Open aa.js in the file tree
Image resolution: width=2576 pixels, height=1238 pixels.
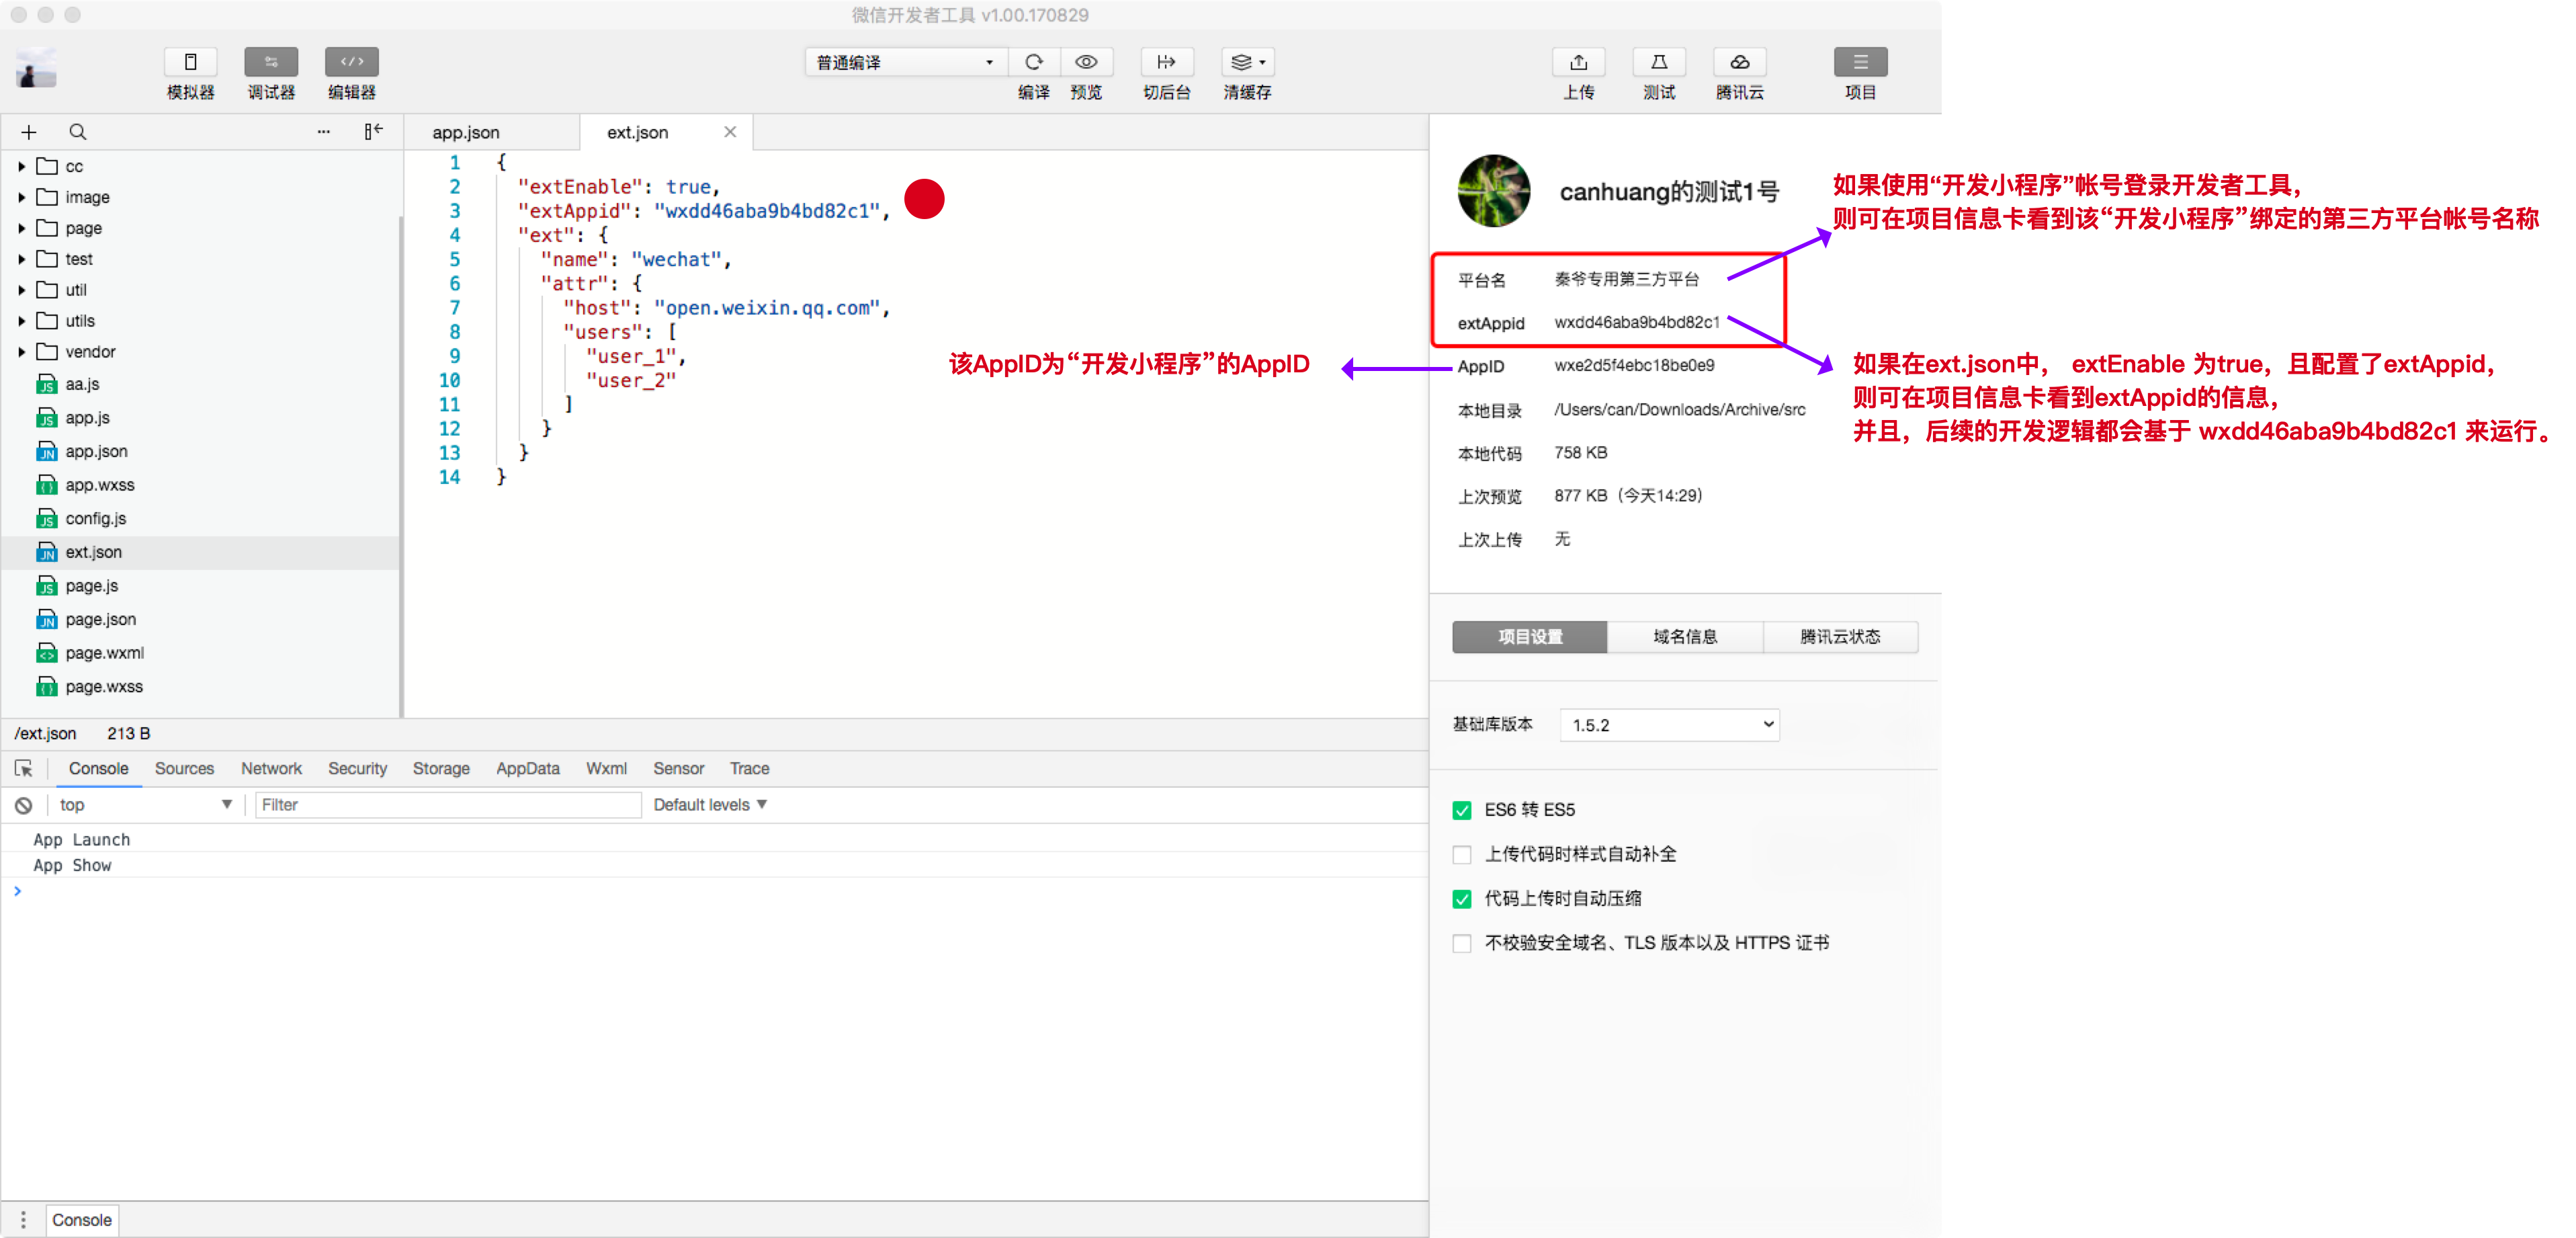(x=82, y=384)
